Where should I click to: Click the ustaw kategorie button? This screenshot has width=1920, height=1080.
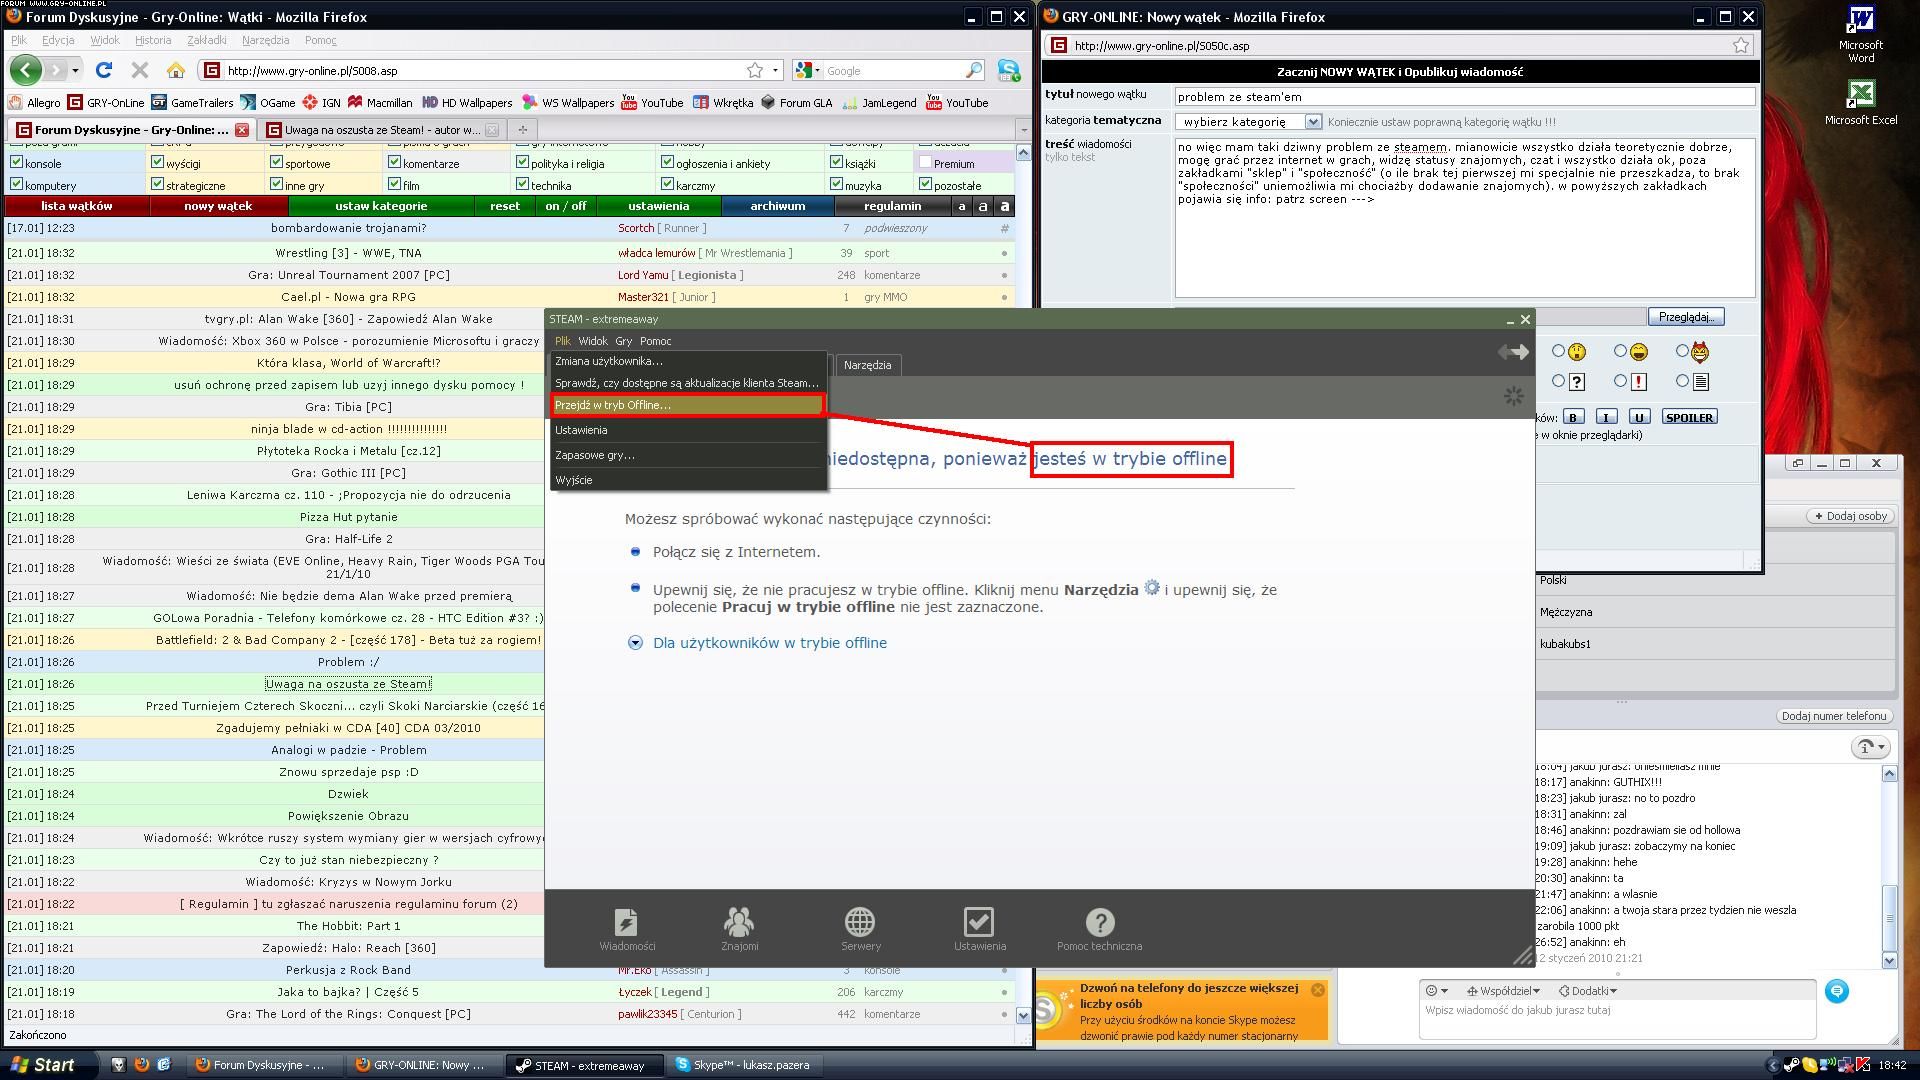point(381,206)
